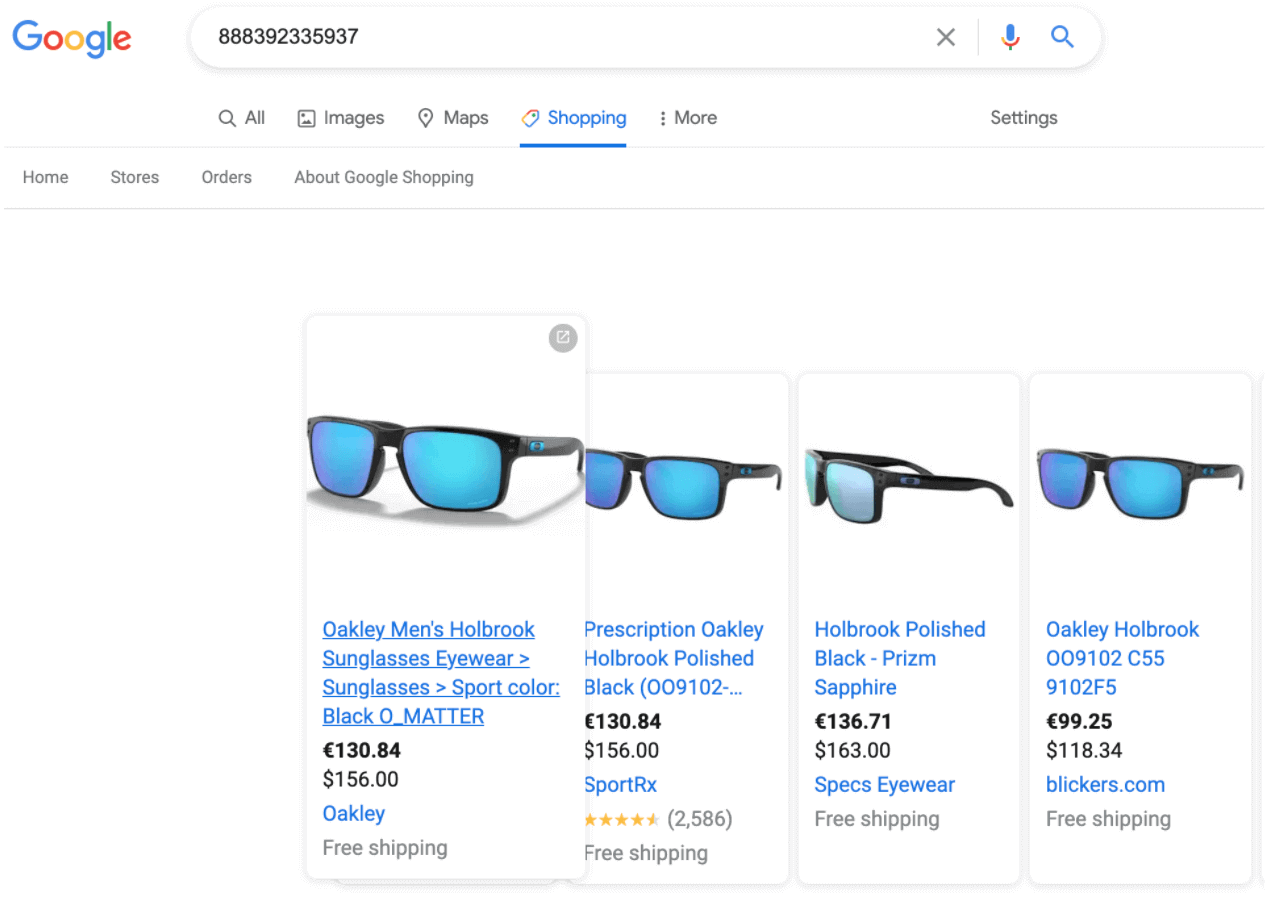Open the first product in a popout via its expand icon
Image resolution: width=1268 pixels, height=900 pixels.
coord(562,338)
